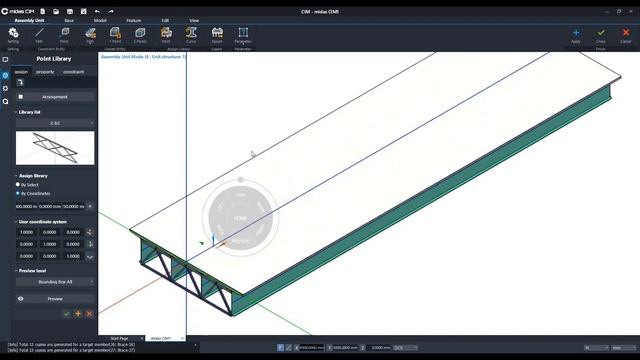Click the X coordinate field in status bar
This screenshot has height=360, width=640.
[x=312, y=348]
